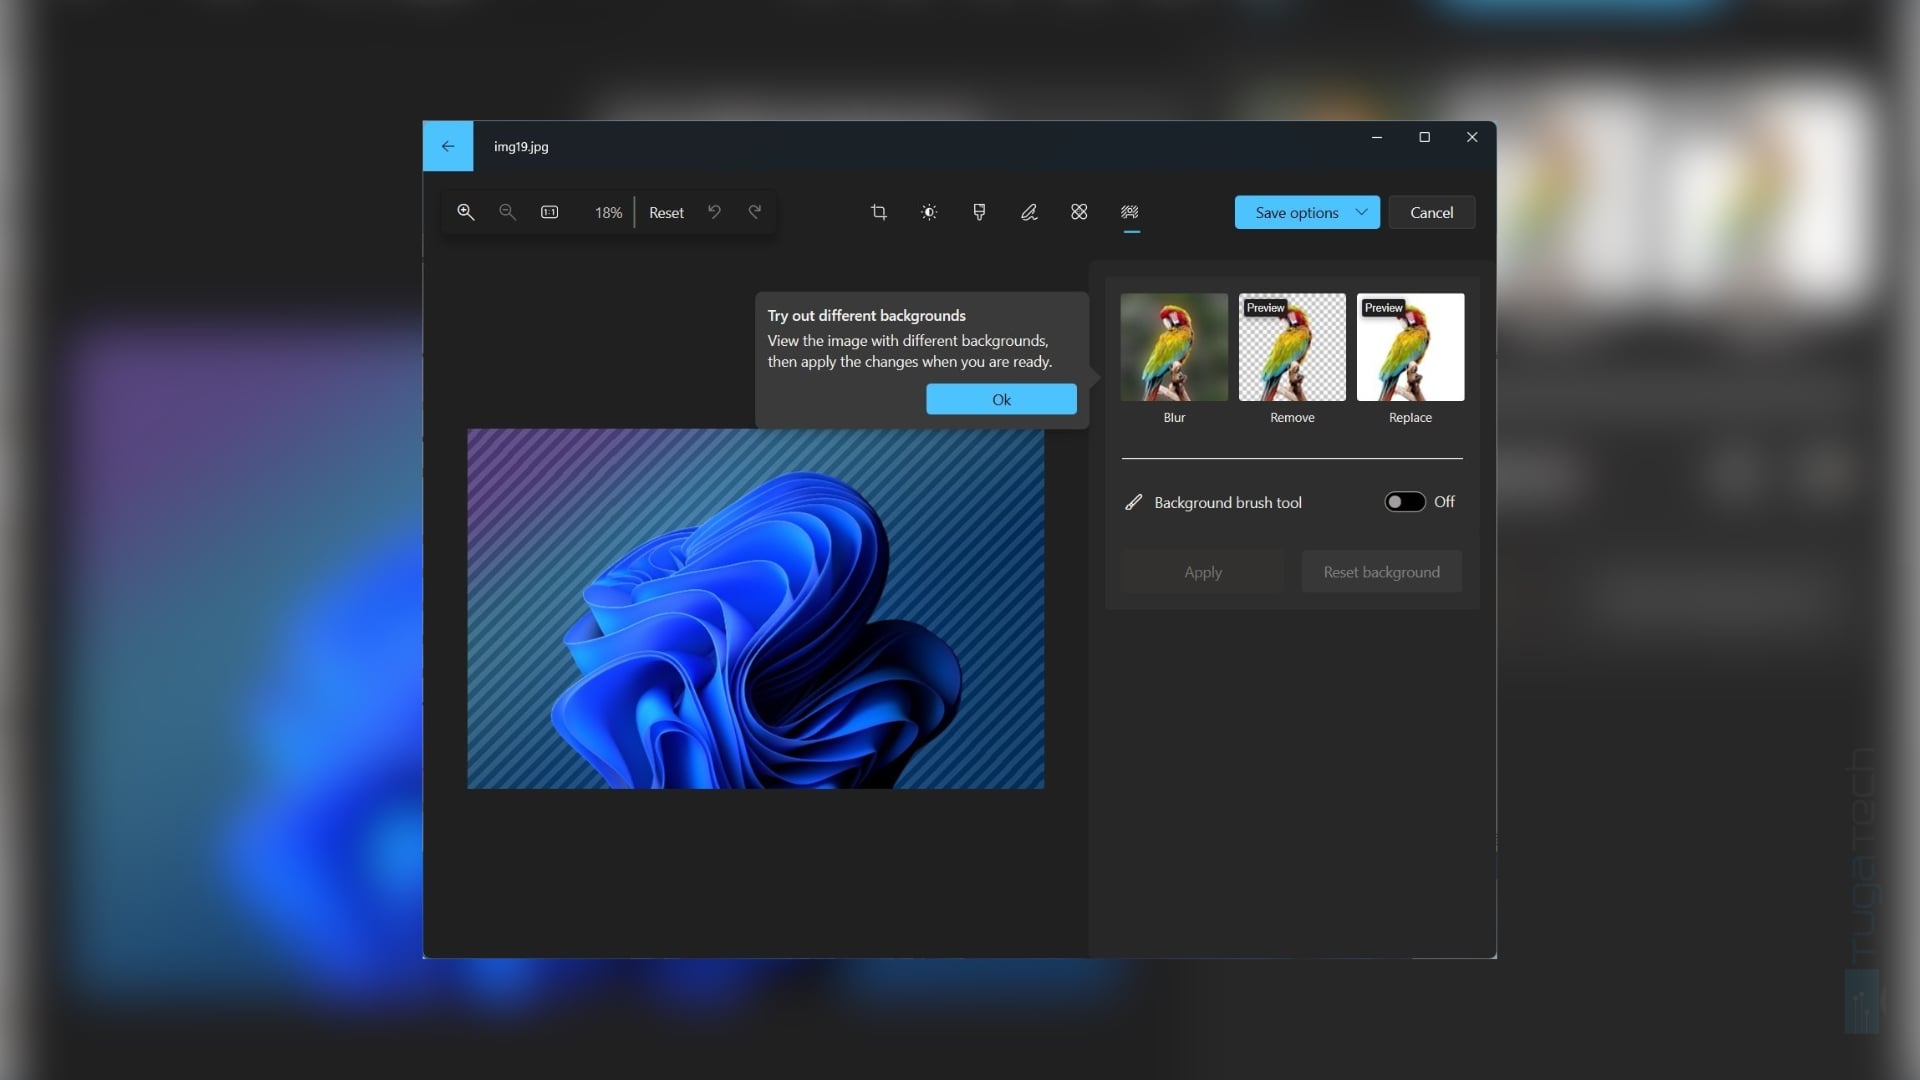This screenshot has height=1080, width=1920.
Task: Expand the Save options dropdown arrow
Action: pos(1361,212)
